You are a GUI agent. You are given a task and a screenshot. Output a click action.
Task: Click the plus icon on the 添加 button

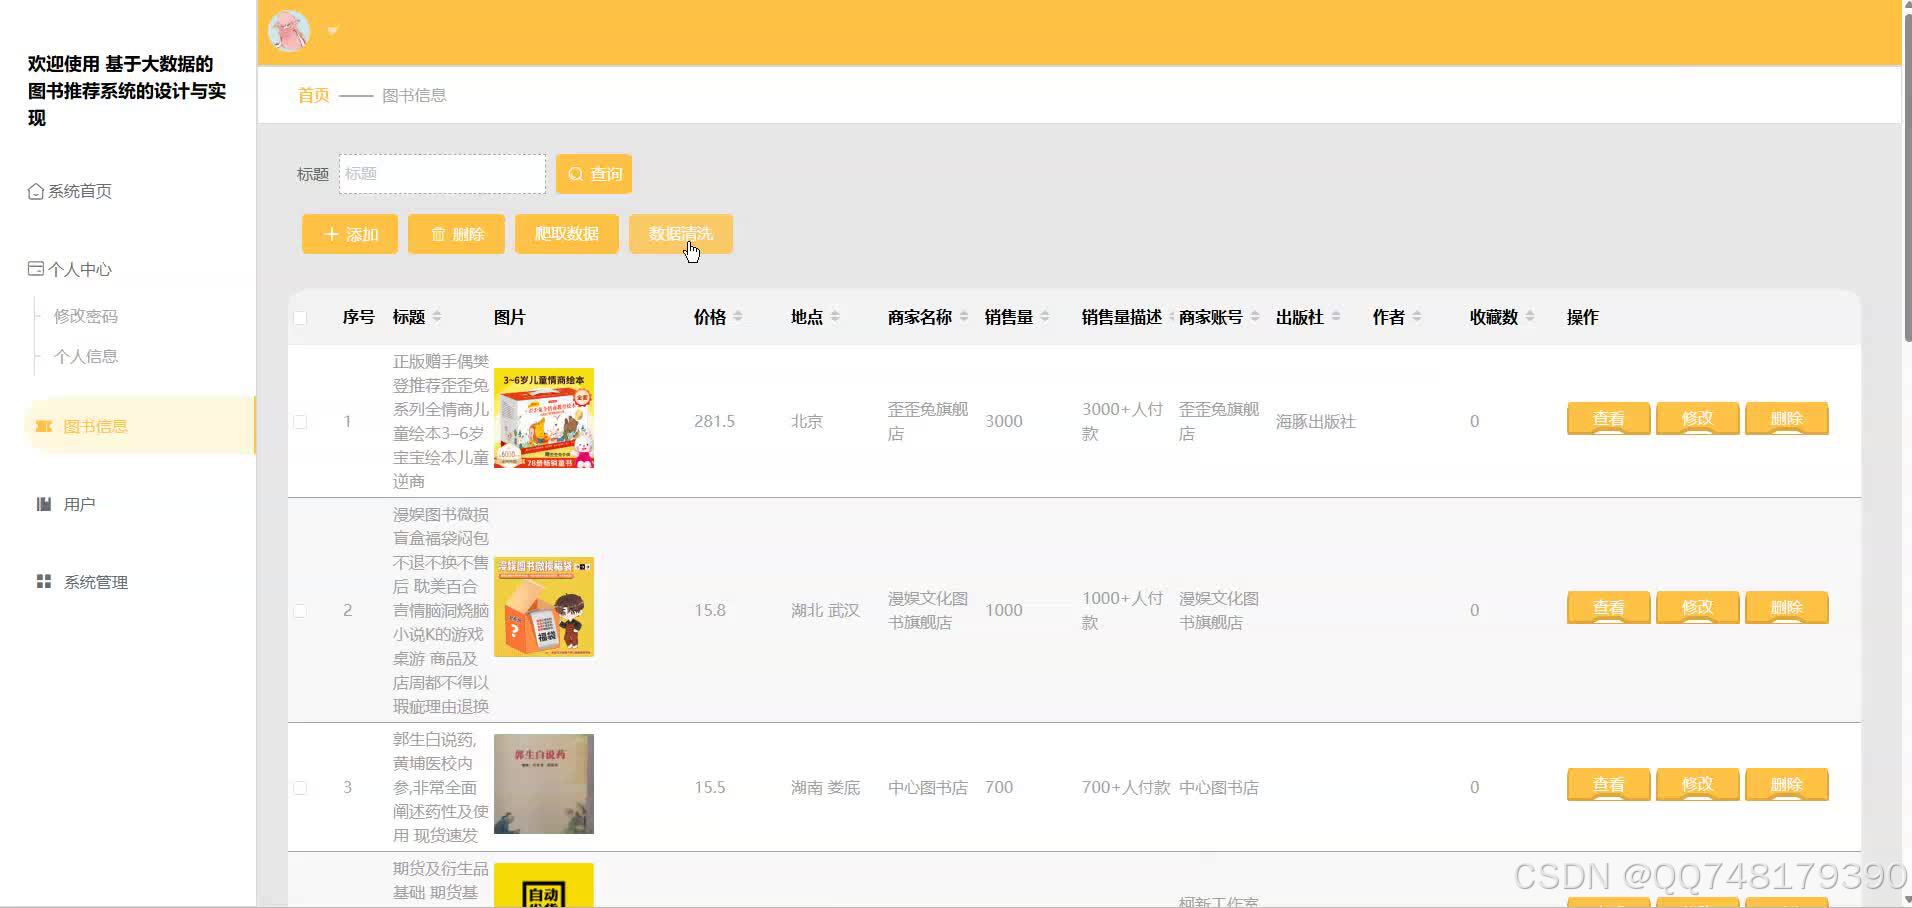pos(331,234)
